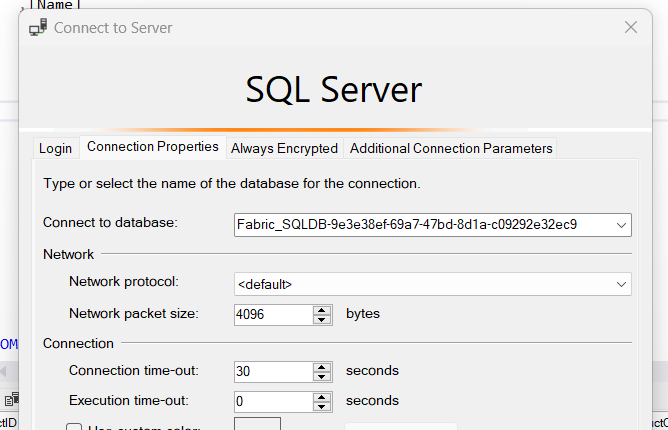This screenshot has height=430, width=668.
Task: Increase Connection time-out with up arrow
Action: coord(322,367)
